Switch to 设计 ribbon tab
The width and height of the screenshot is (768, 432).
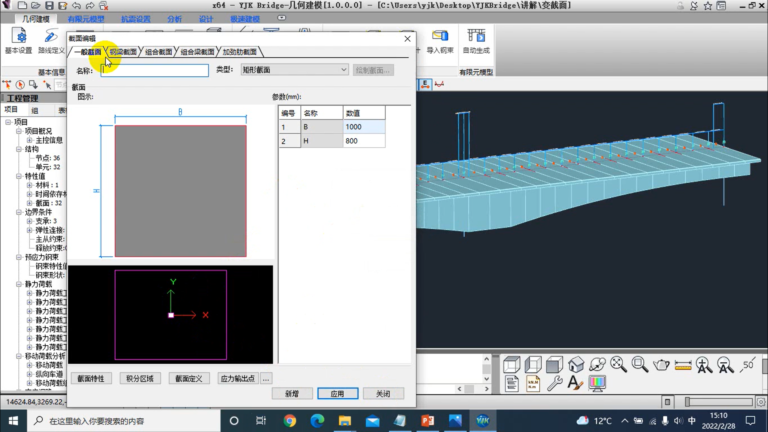206,19
